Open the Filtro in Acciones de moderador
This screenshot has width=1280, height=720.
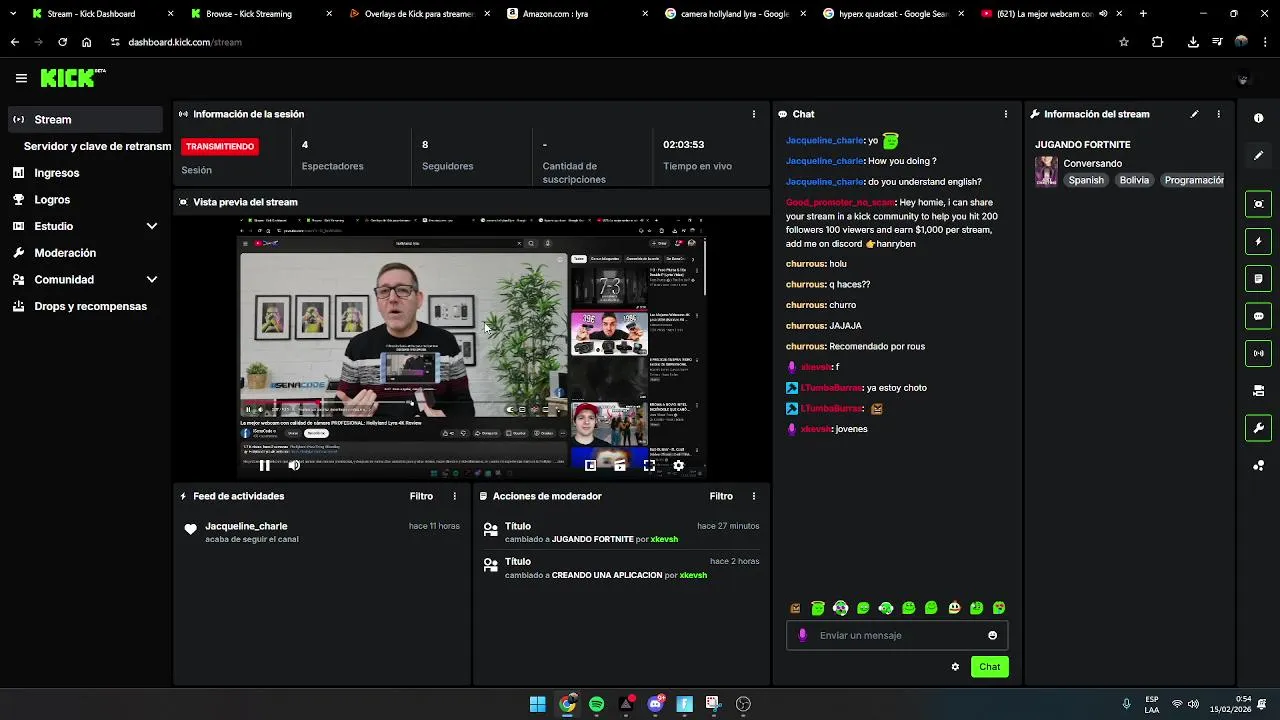pyautogui.click(x=721, y=496)
